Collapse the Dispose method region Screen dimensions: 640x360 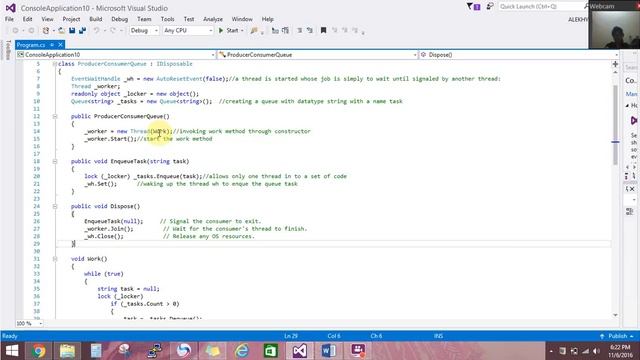(55, 207)
